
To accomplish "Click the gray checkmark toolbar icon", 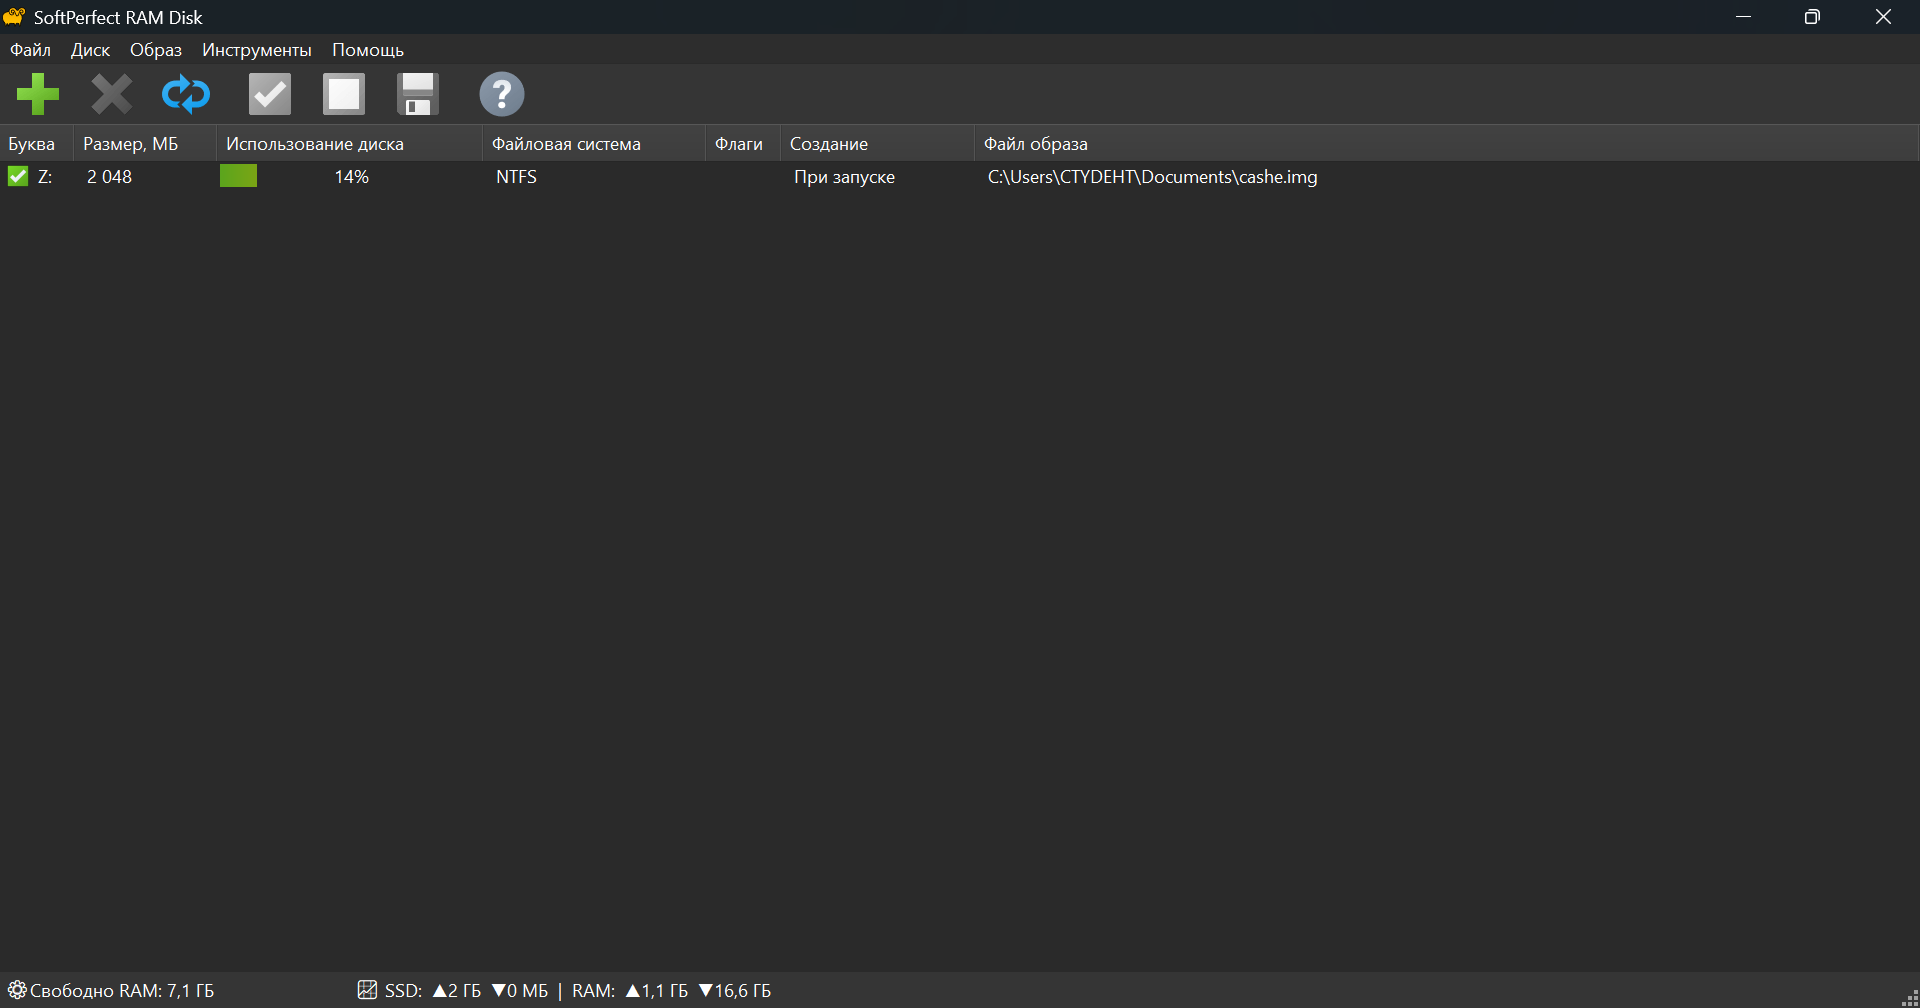I will [x=269, y=94].
